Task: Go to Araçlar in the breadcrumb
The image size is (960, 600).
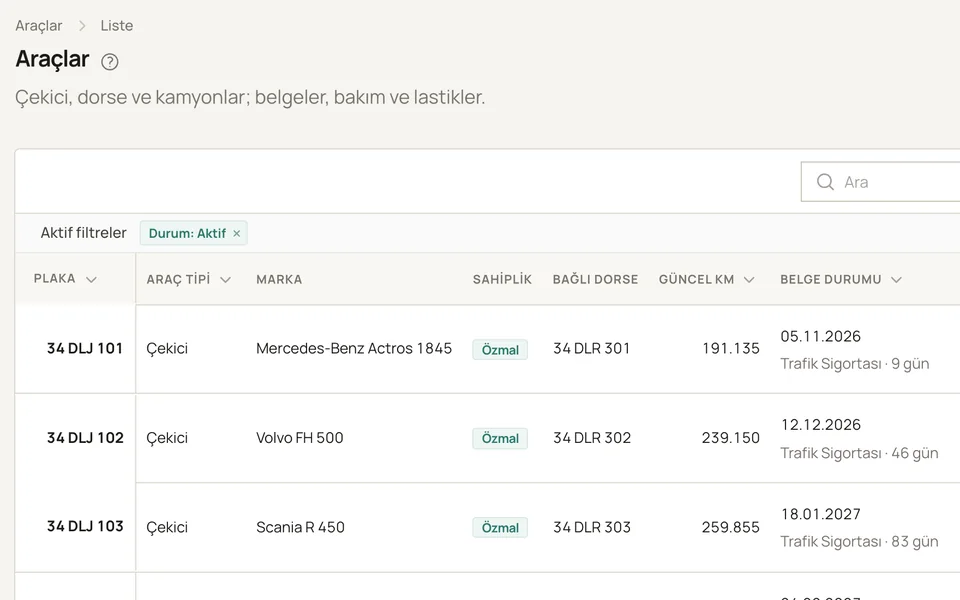Action: coord(39,26)
